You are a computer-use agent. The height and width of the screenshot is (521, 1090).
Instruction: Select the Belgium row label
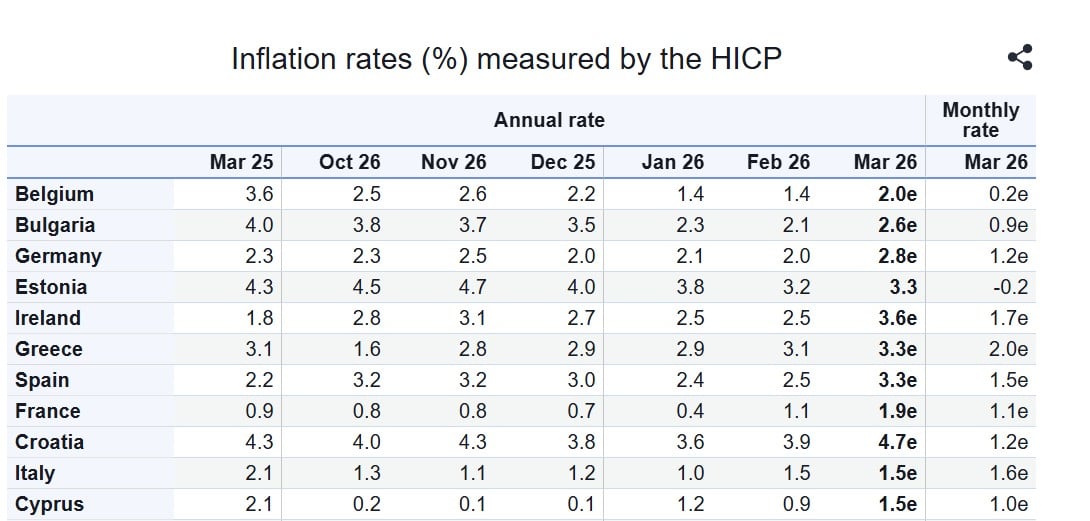[54, 194]
